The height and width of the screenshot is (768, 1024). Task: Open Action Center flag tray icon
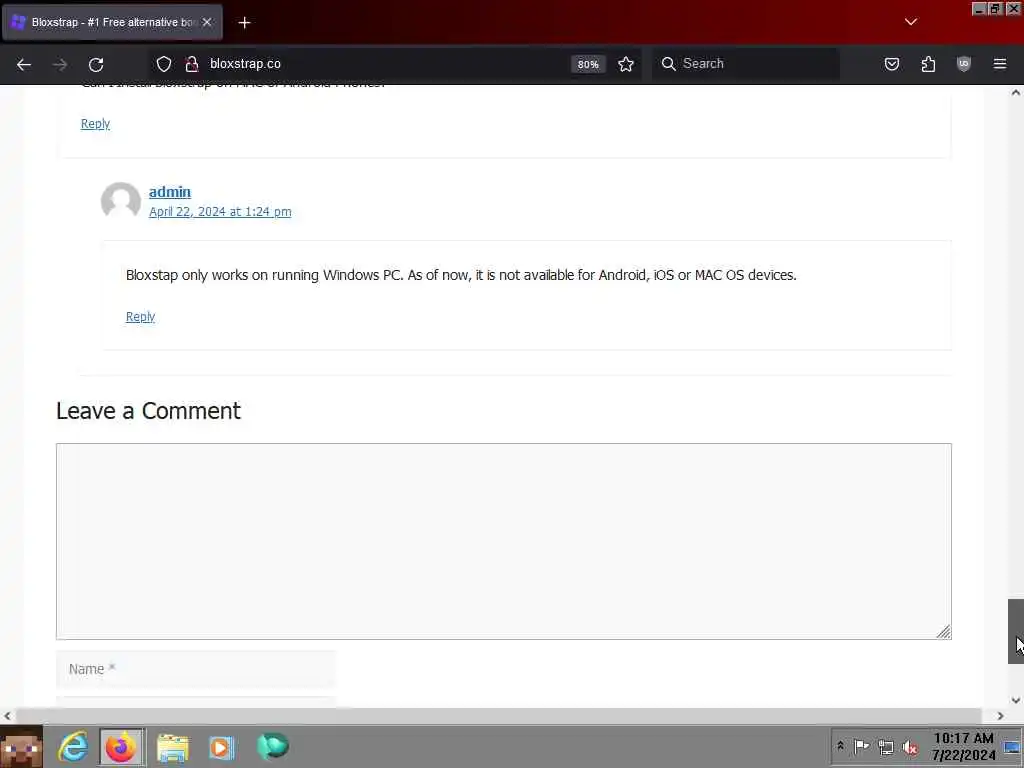click(x=861, y=746)
